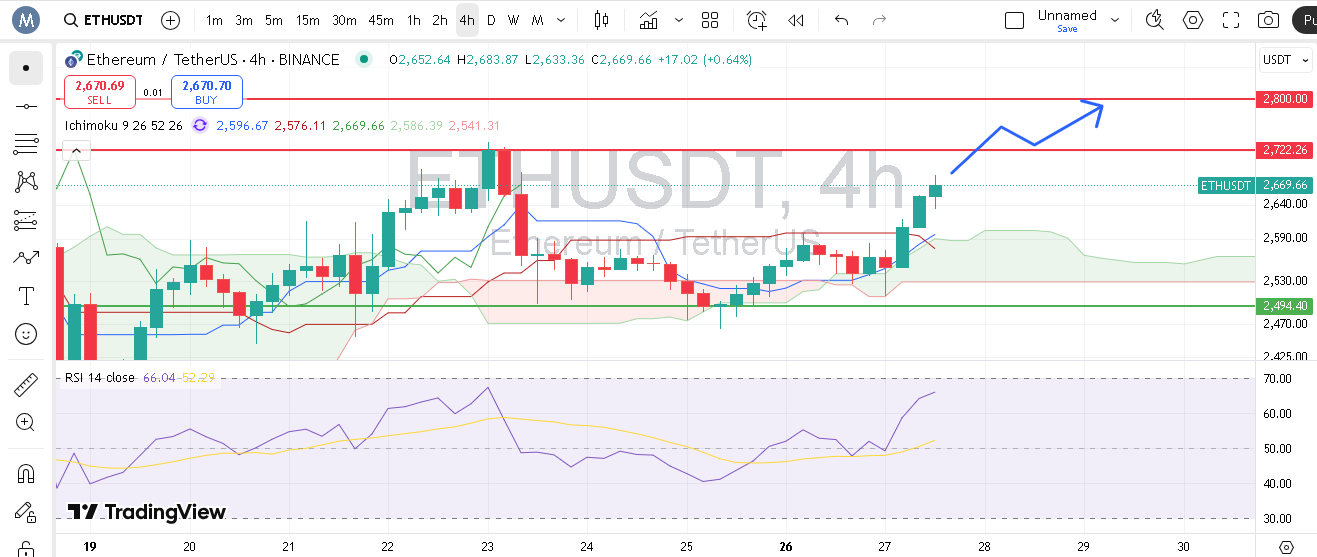Image resolution: width=1317 pixels, height=557 pixels.
Task: Click the ETHUSDT 2,669.66 last price label
Action: [1255, 185]
